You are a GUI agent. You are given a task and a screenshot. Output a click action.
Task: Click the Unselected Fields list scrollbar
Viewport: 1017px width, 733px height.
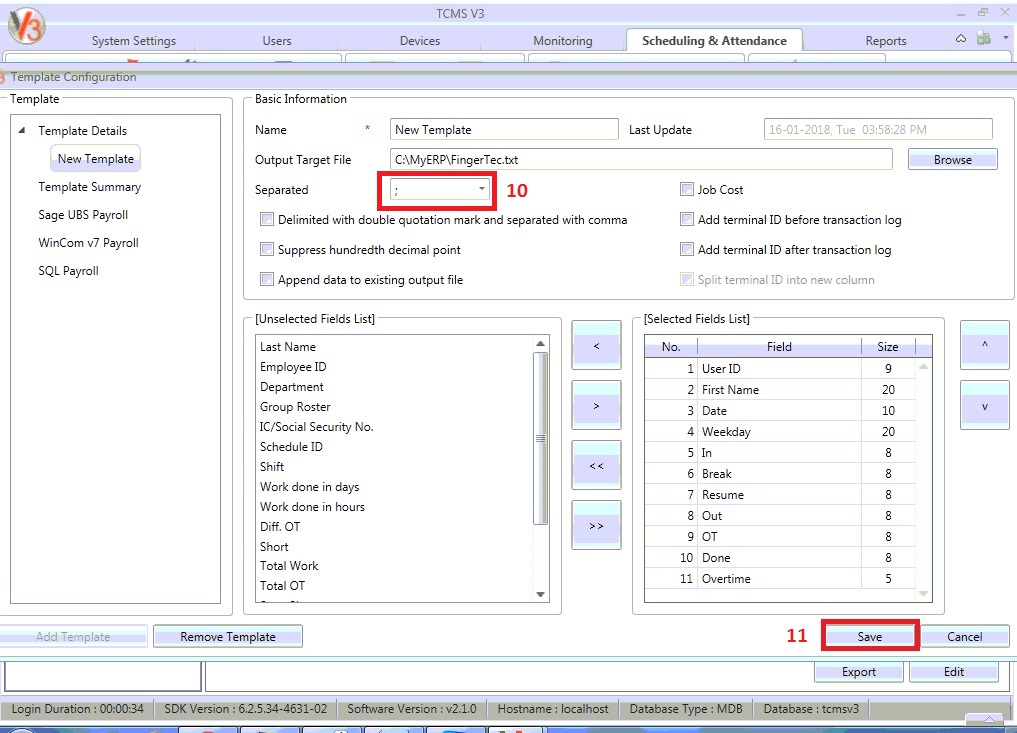click(x=541, y=440)
